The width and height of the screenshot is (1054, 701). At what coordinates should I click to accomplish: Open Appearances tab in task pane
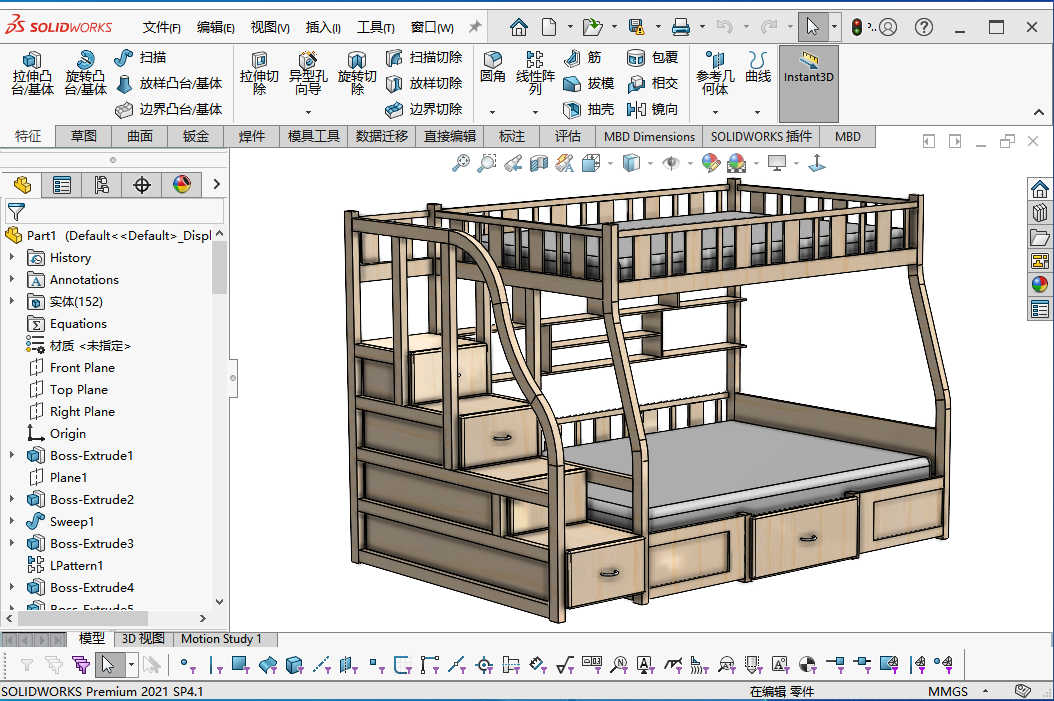coord(1039,284)
